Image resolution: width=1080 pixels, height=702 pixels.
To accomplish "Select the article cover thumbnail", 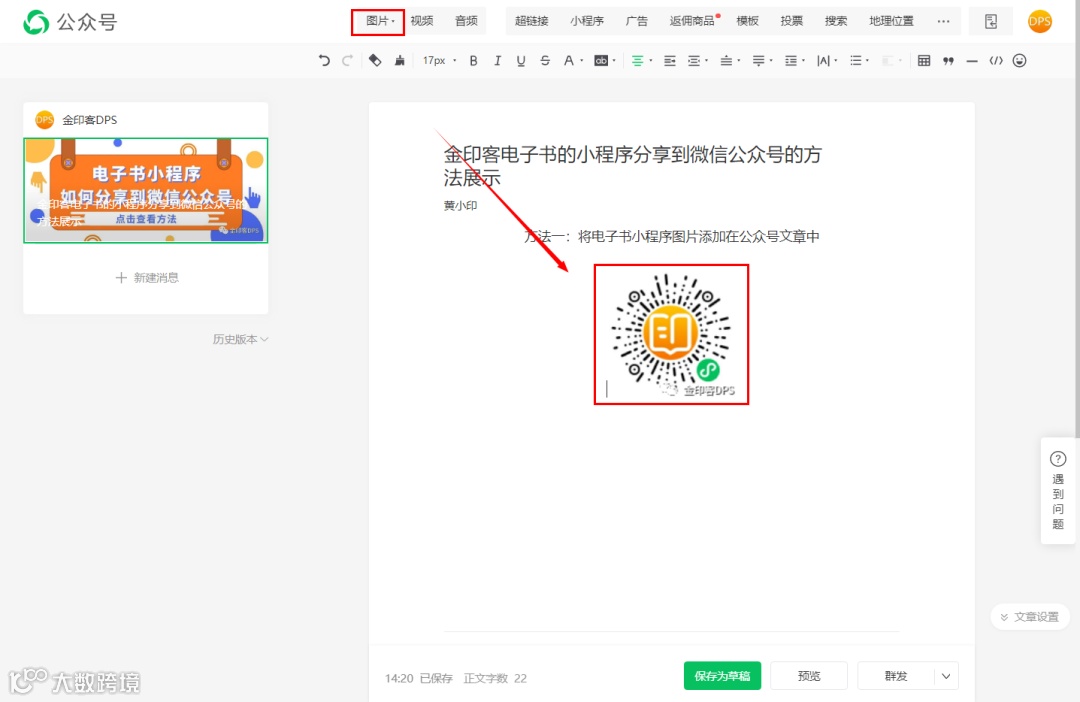I will 146,190.
